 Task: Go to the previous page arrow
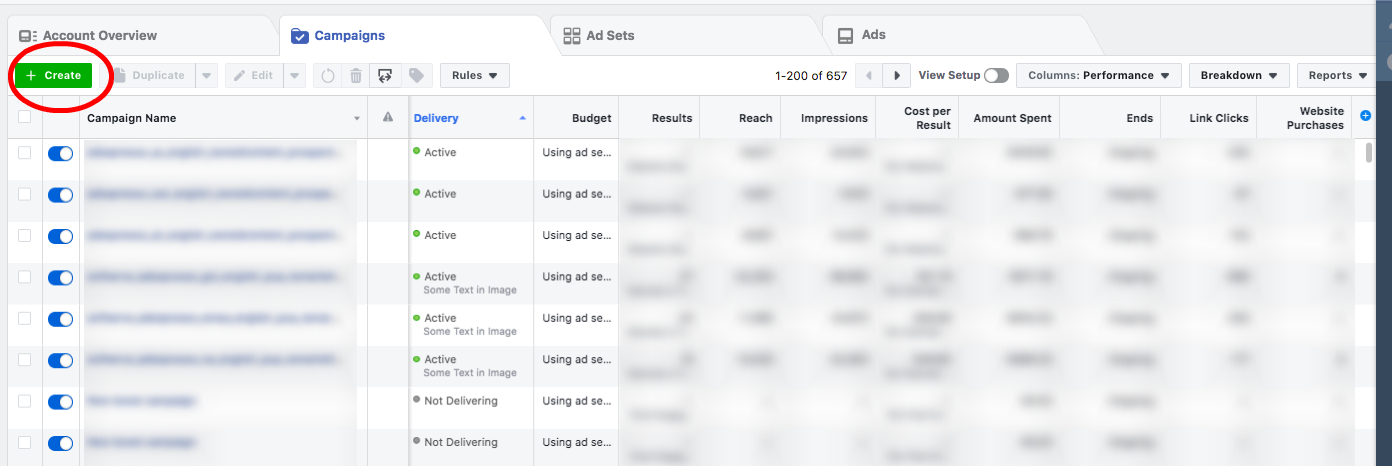pos(869,75)
